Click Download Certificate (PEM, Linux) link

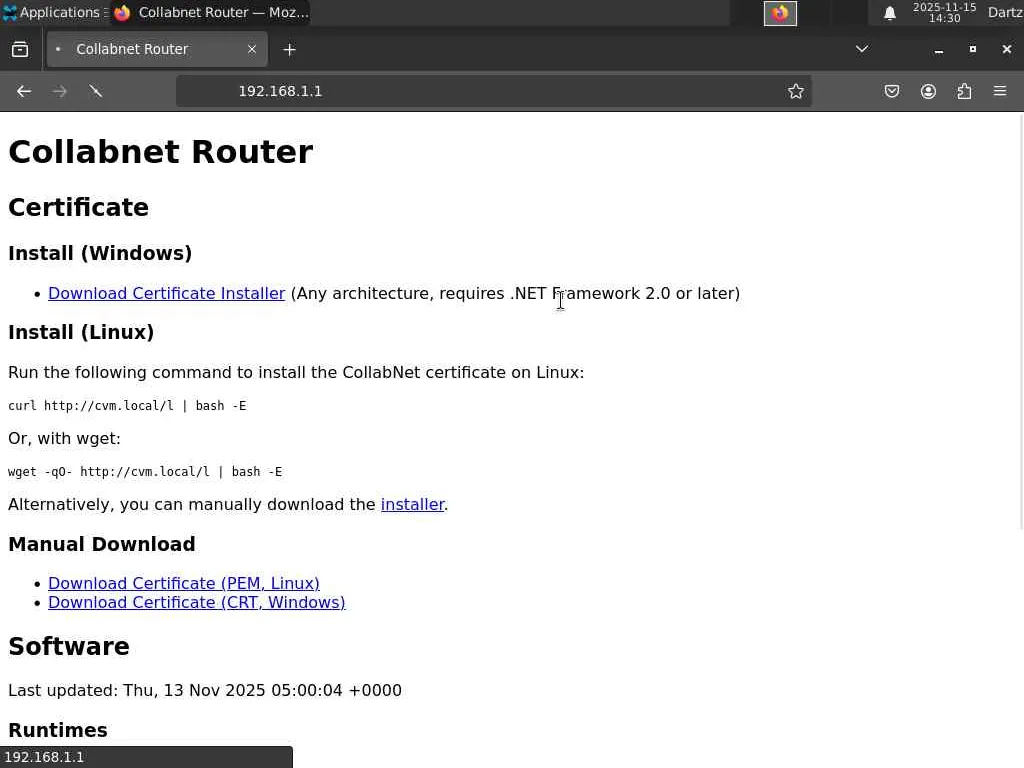(184, 583)
